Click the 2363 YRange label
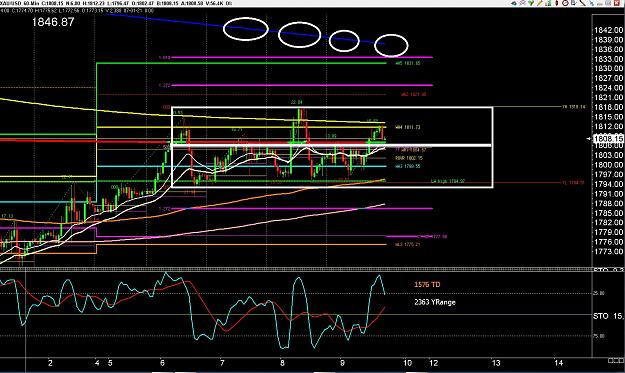This screenshot has height=373, width=625. (x=434, y=302)
